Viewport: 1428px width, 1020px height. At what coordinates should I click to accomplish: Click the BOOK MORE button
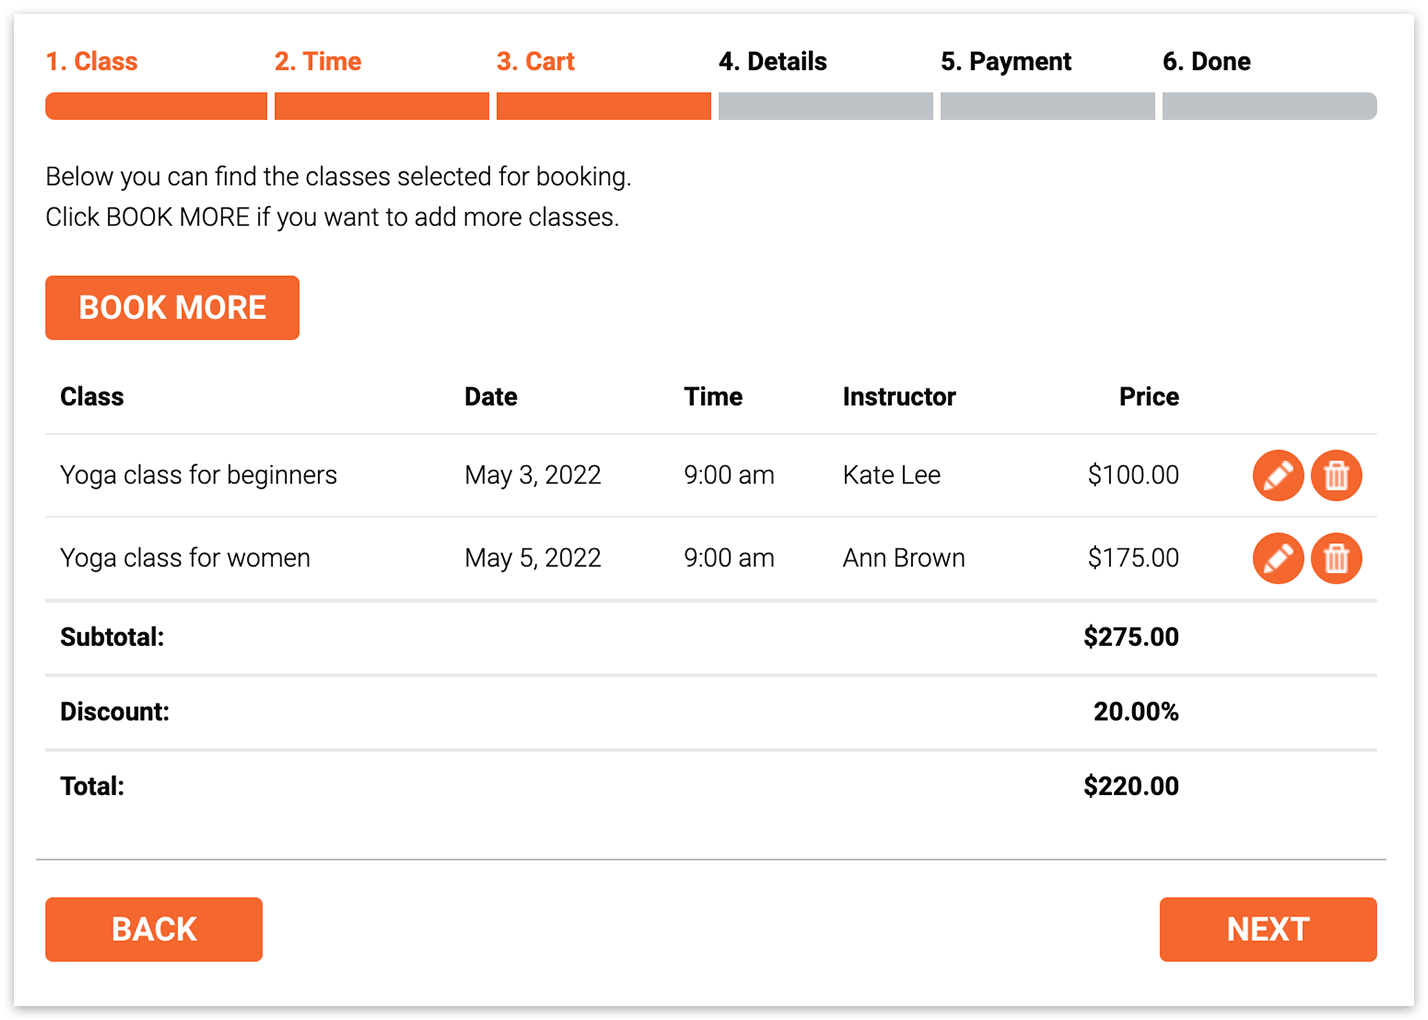(x=172, y=308)
